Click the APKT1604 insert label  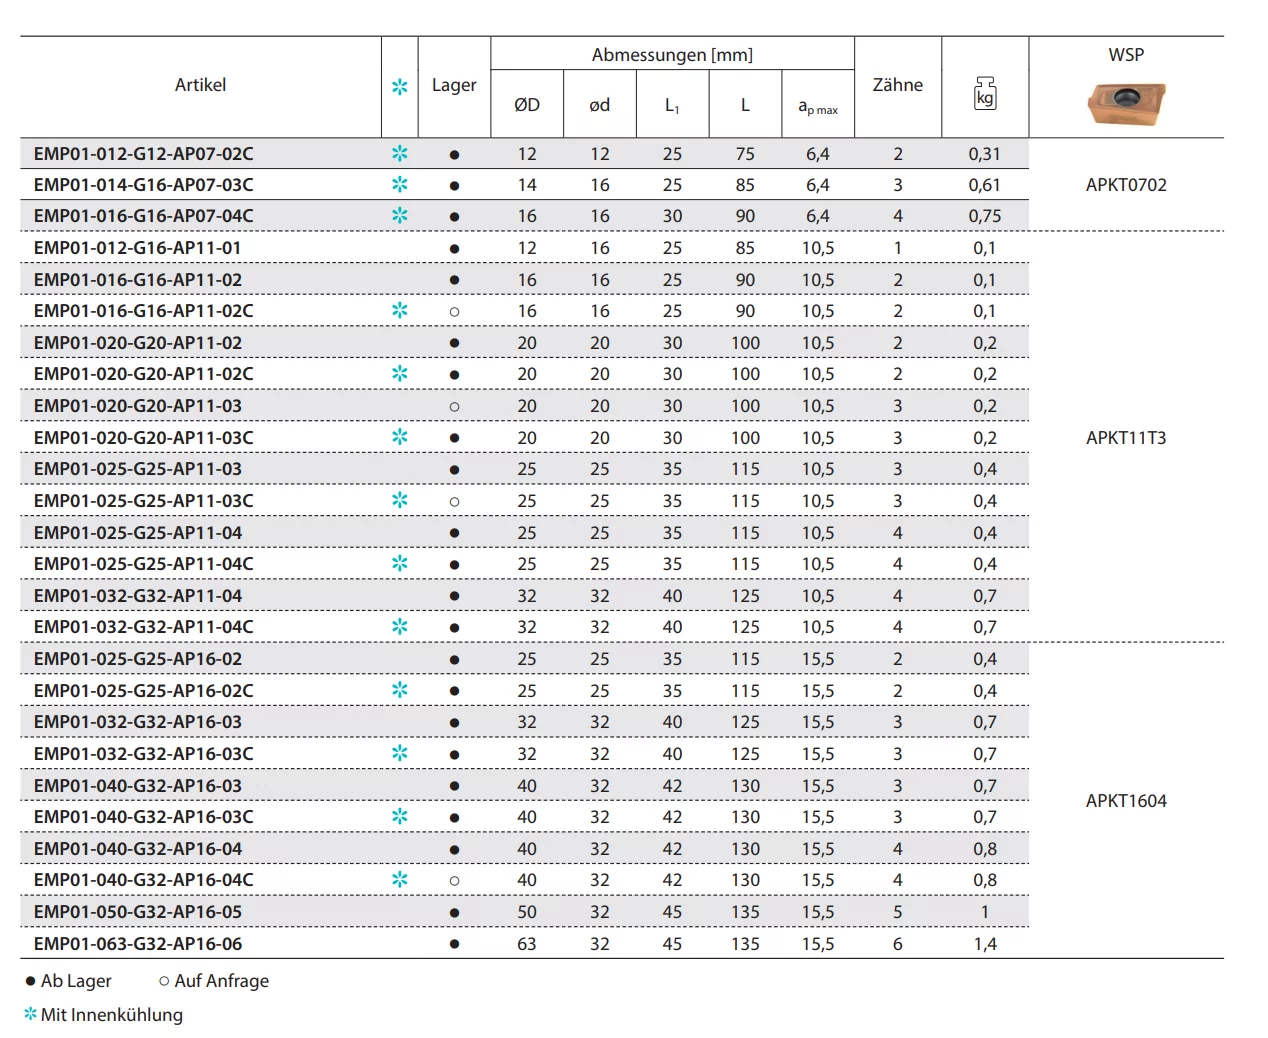point(1126,801)
